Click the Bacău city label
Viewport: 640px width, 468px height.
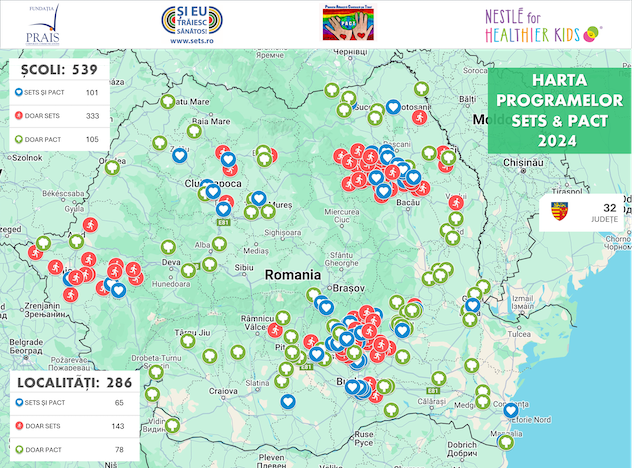point(408,202)
